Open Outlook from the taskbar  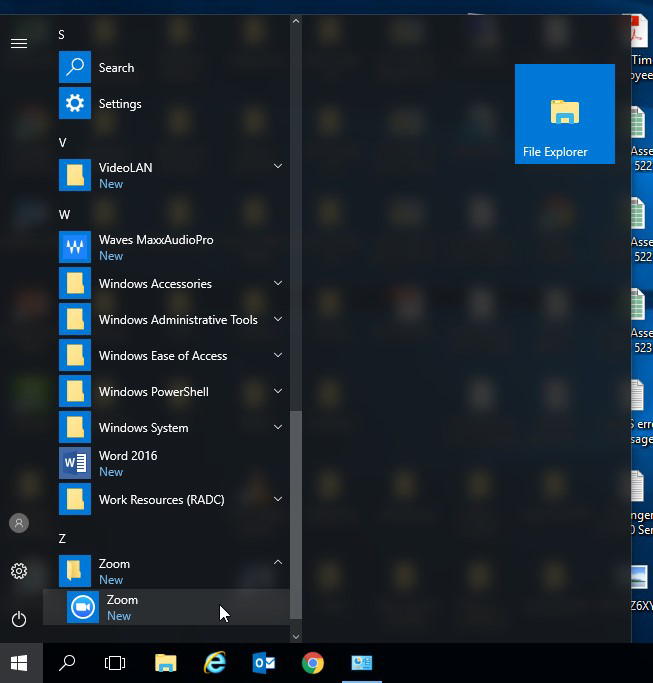click(264, 663)
